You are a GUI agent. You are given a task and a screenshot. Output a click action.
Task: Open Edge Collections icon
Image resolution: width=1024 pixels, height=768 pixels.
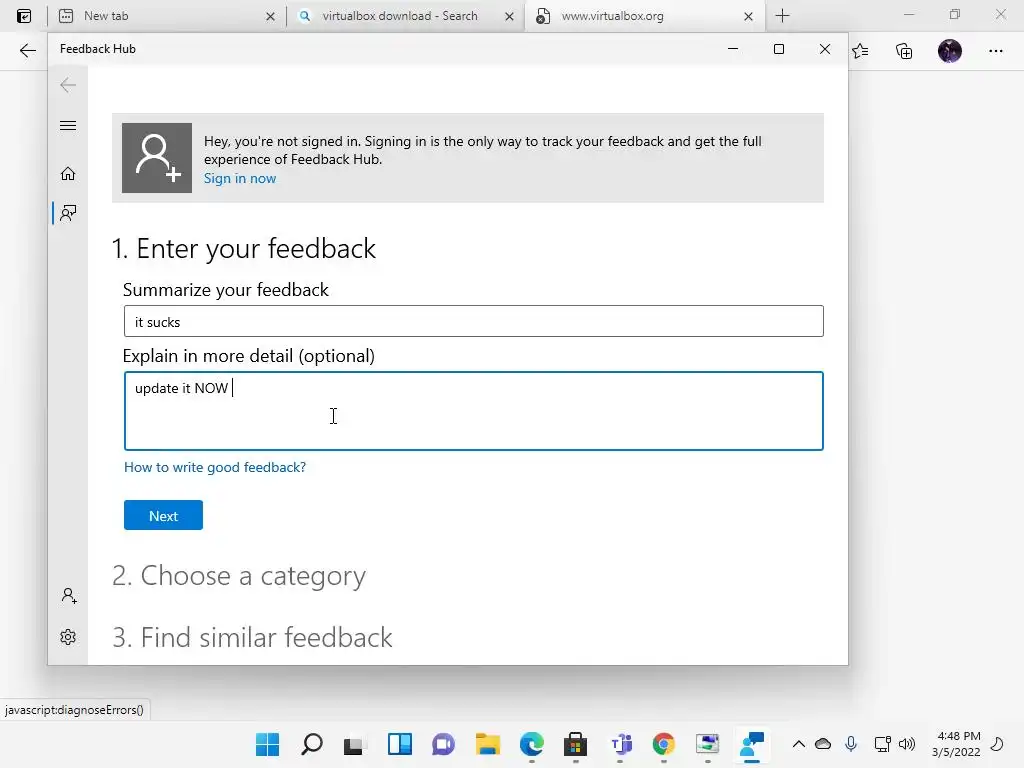tap(904, 51)
